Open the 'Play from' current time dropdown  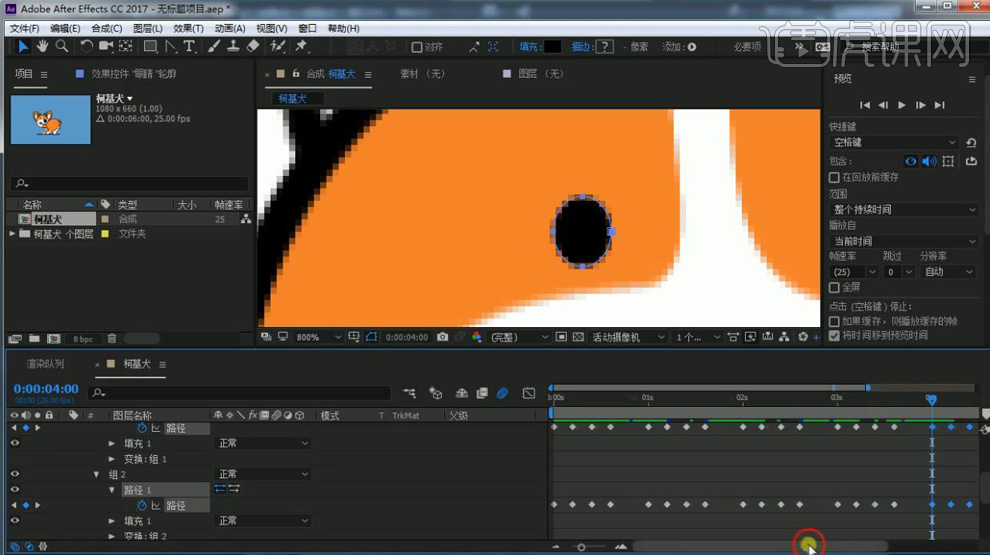[904, 241]
